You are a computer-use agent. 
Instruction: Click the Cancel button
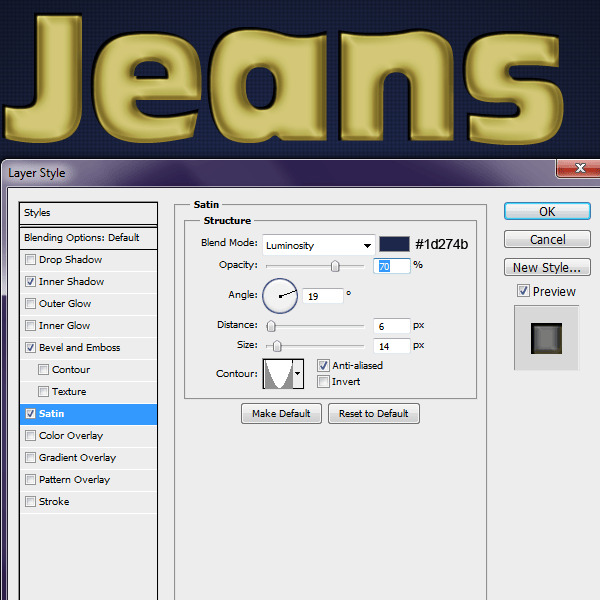point(547,240)
